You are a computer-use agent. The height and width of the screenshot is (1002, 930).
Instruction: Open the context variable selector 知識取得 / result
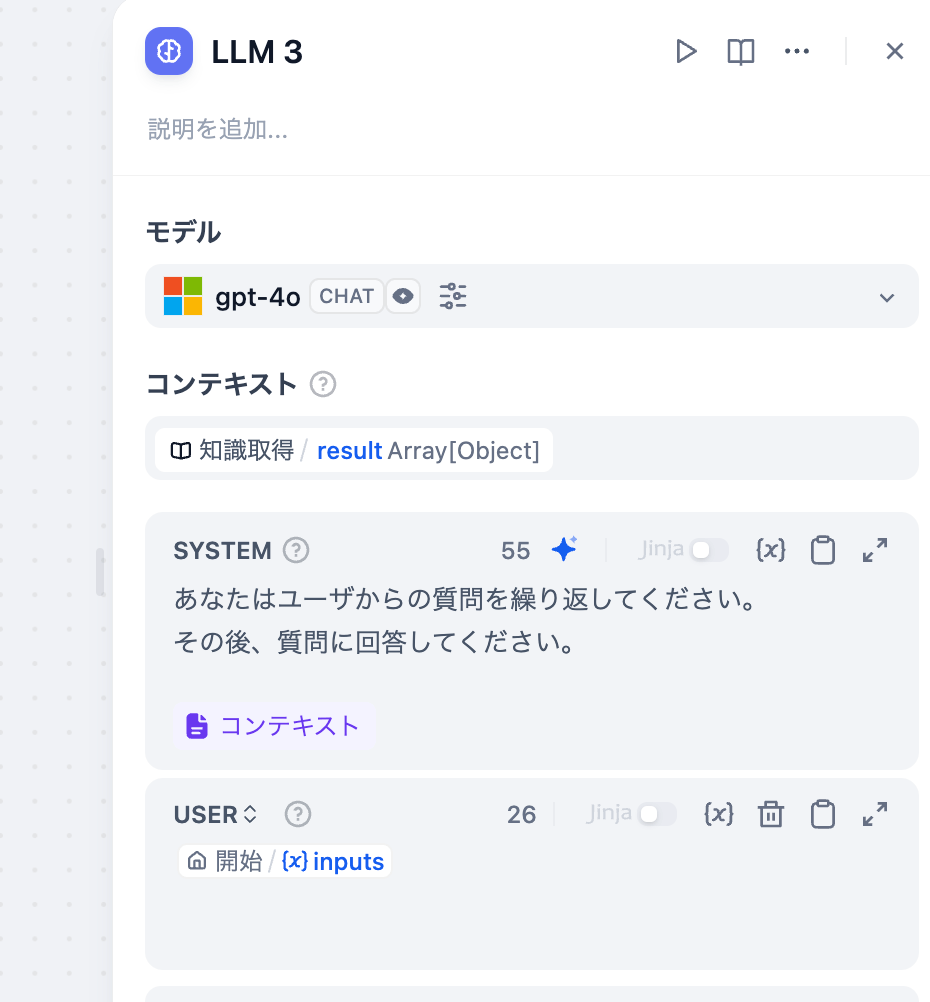(x=354, y=451)
